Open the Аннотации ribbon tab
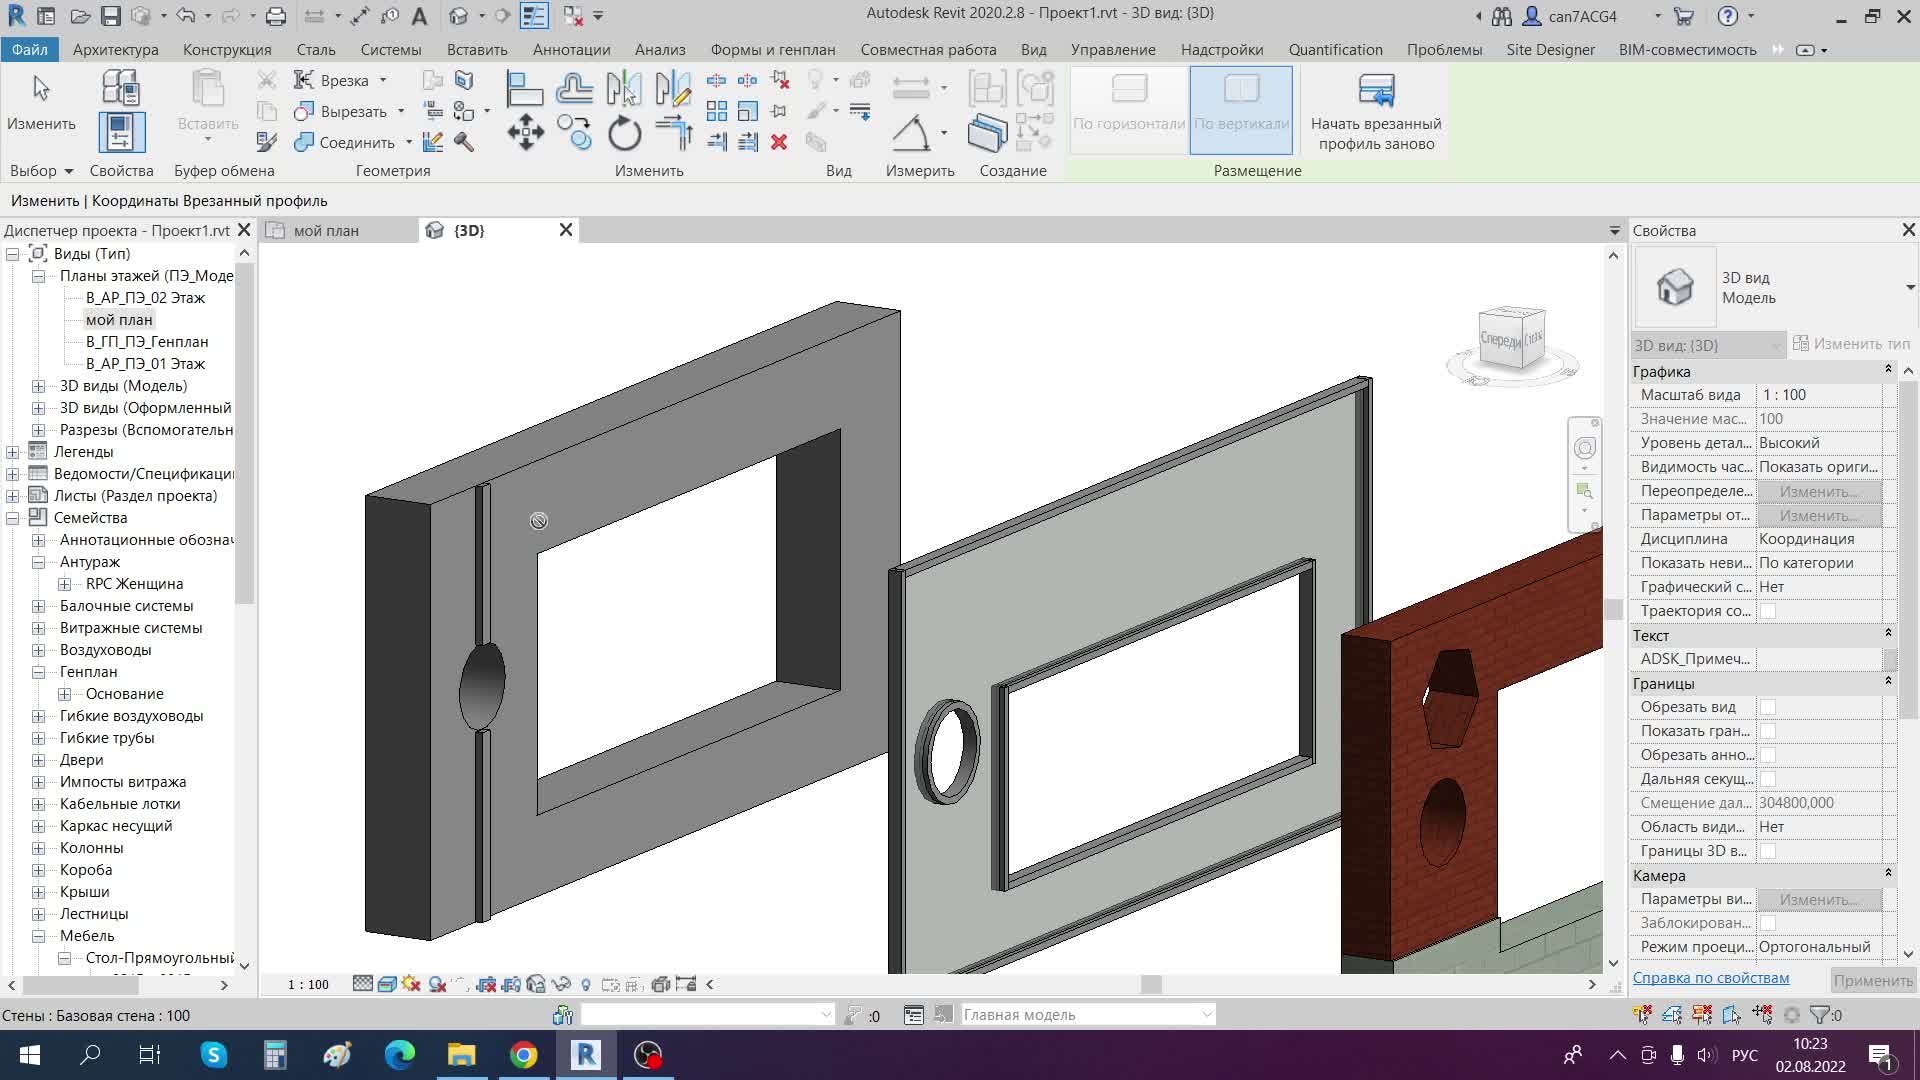The image size is (1920, 1080). (x=571, y=49)
